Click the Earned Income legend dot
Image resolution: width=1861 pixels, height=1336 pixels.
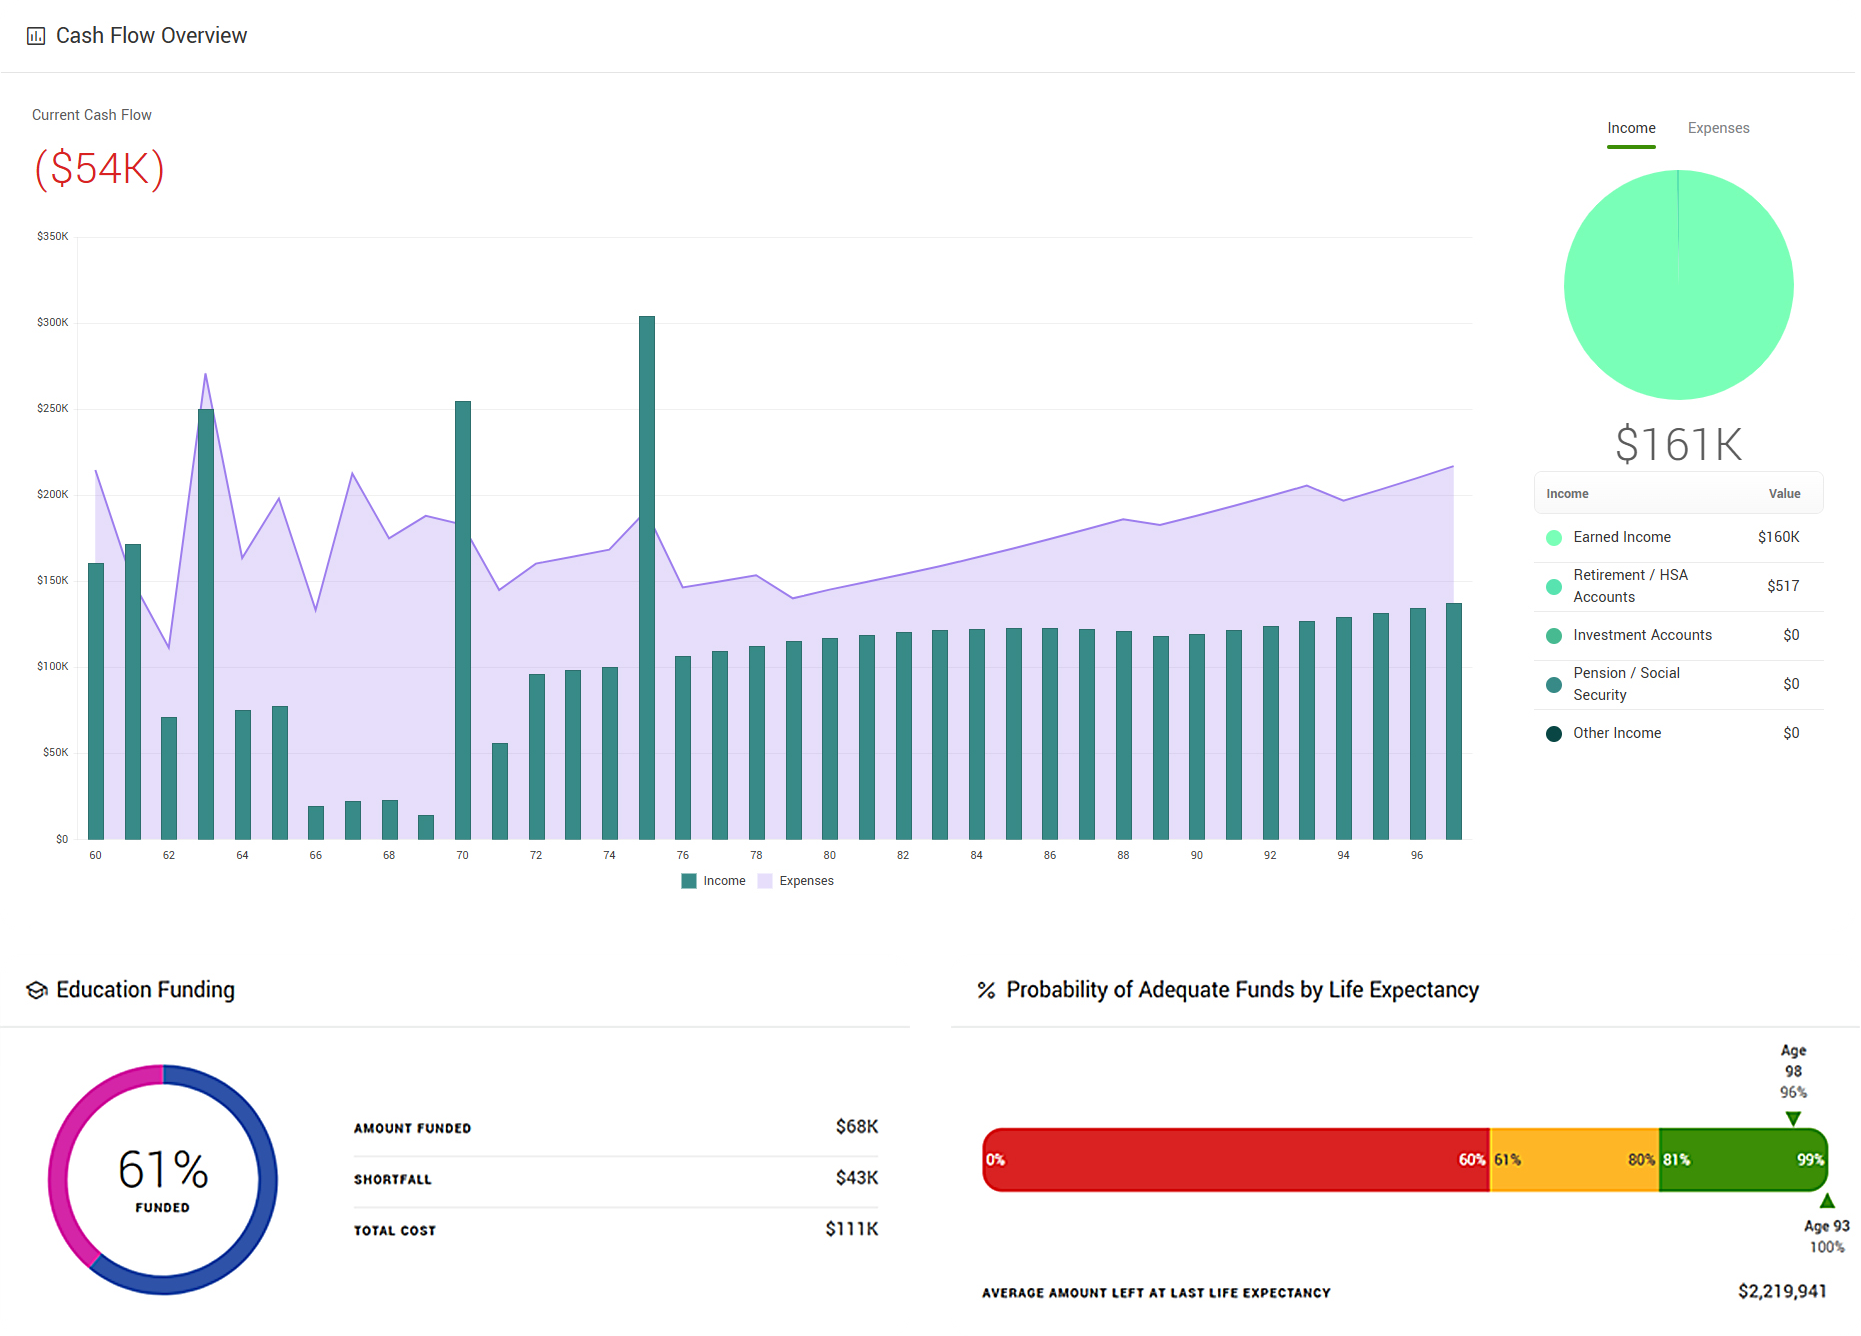click(1554, 538)
